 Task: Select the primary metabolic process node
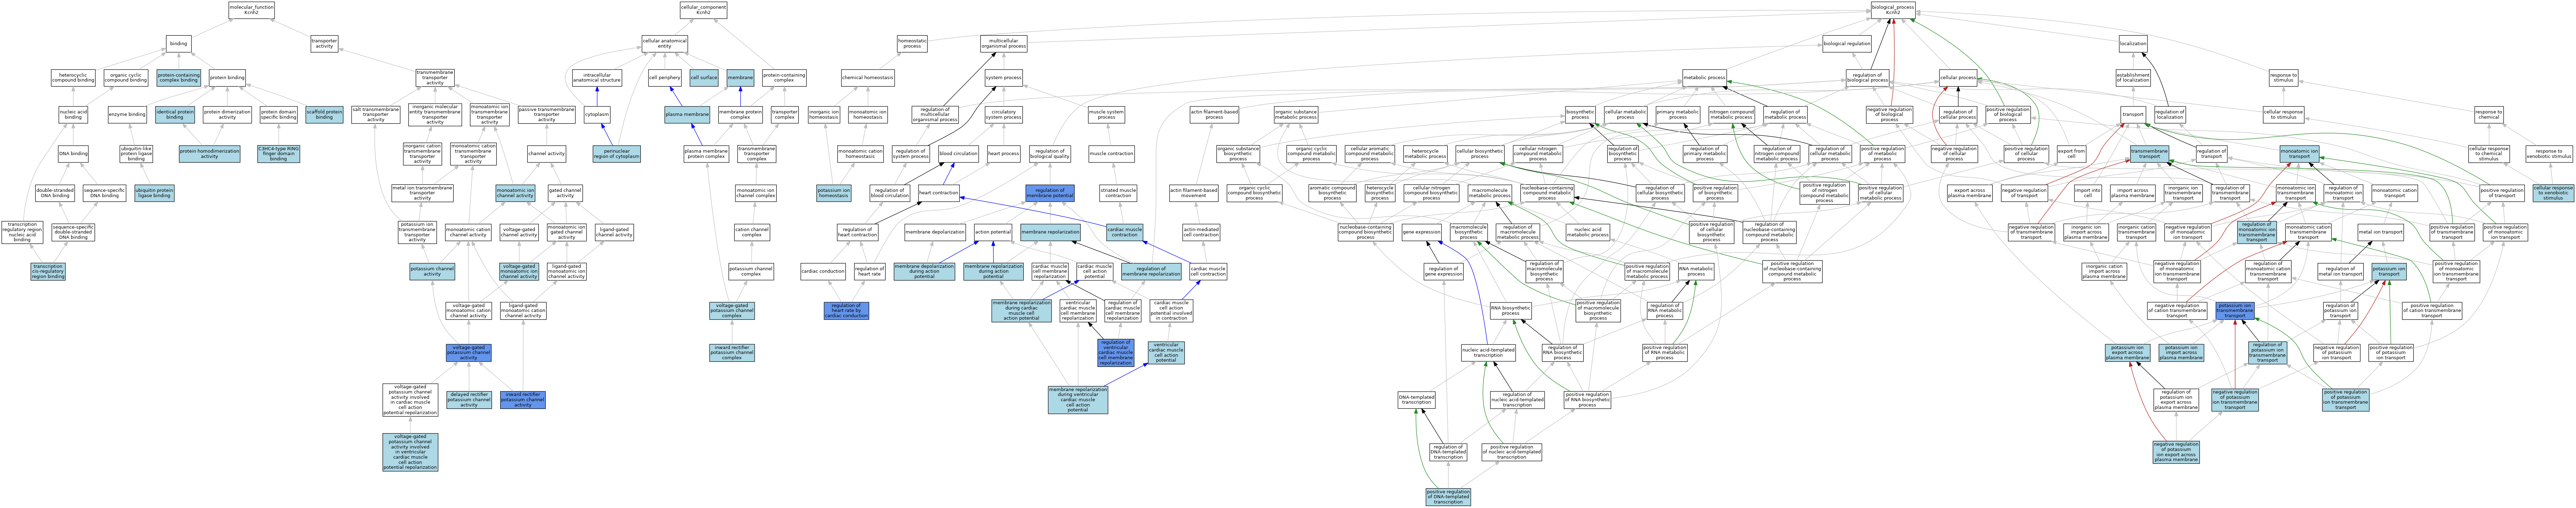click(x=1678, y=115)
